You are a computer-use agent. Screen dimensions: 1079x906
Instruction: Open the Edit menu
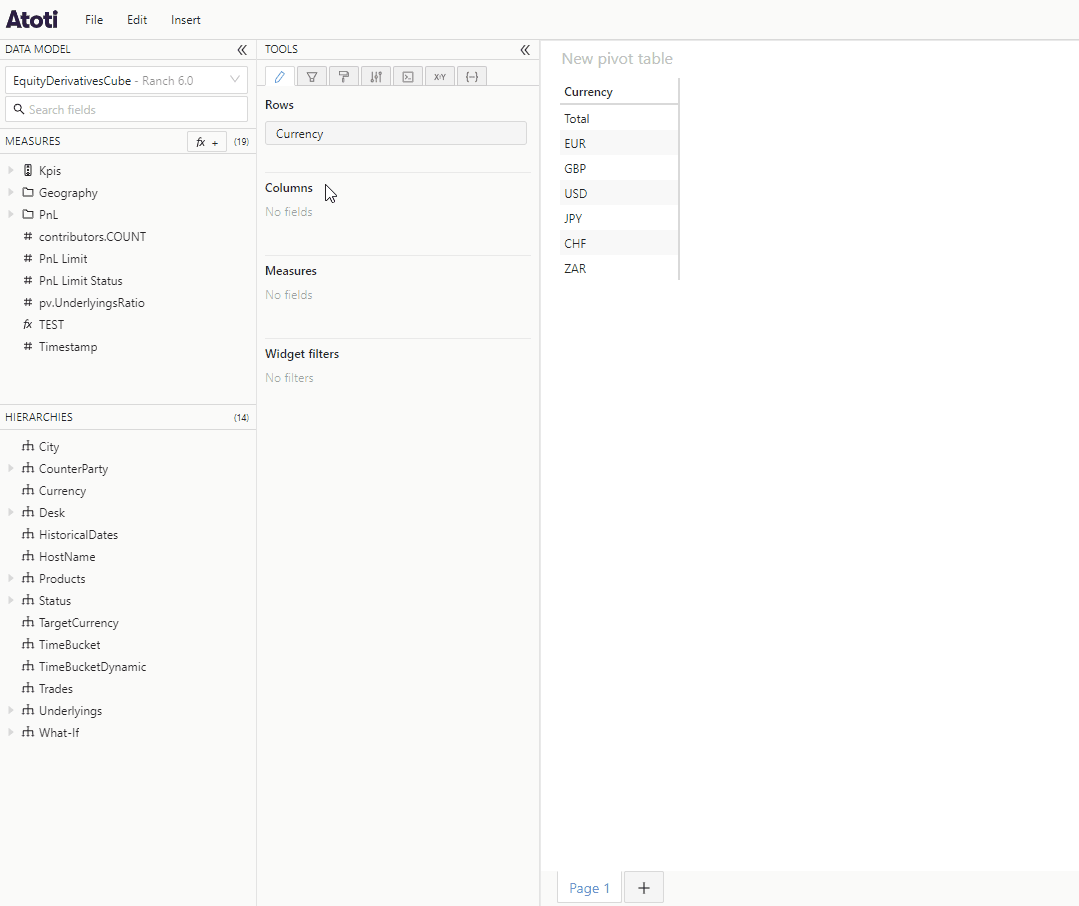click(137, 20)
